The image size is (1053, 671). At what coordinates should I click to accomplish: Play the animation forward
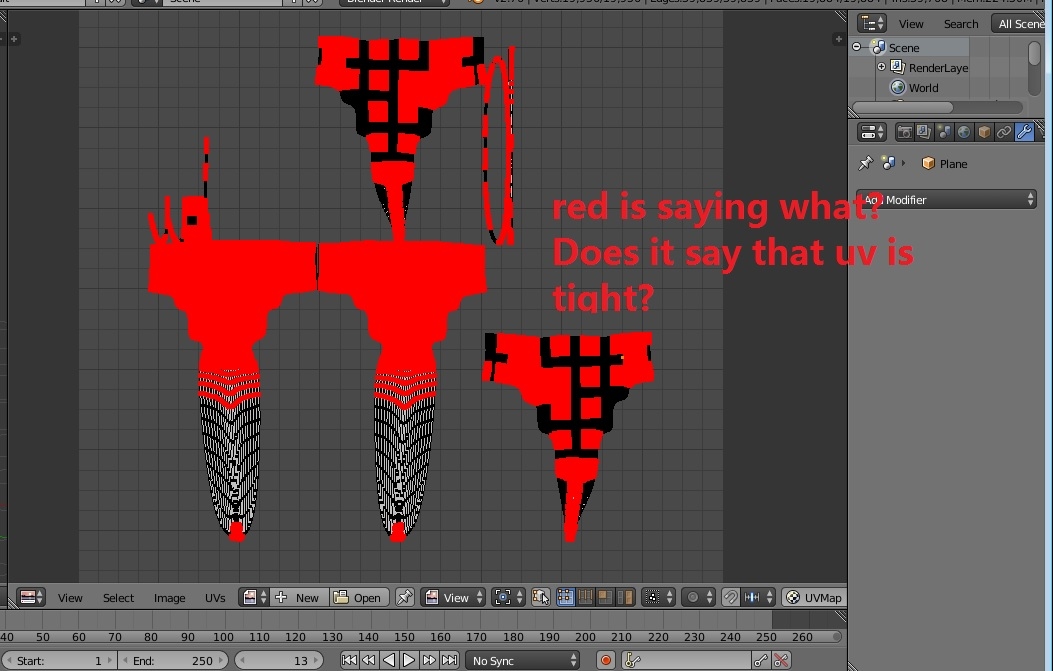click(x=408, y=660)
